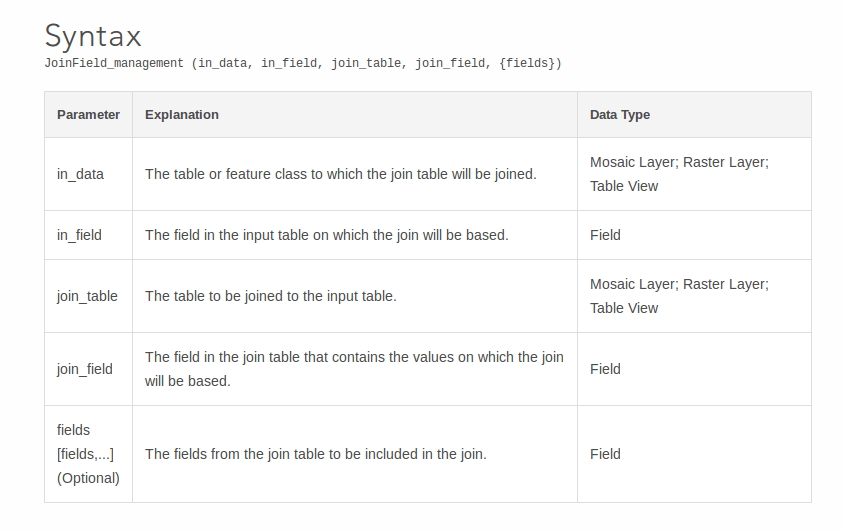Select the in_field parameter cell
The width and height of the screenshot is (843, 531).
pyautogui.click(x=79, y=235)
